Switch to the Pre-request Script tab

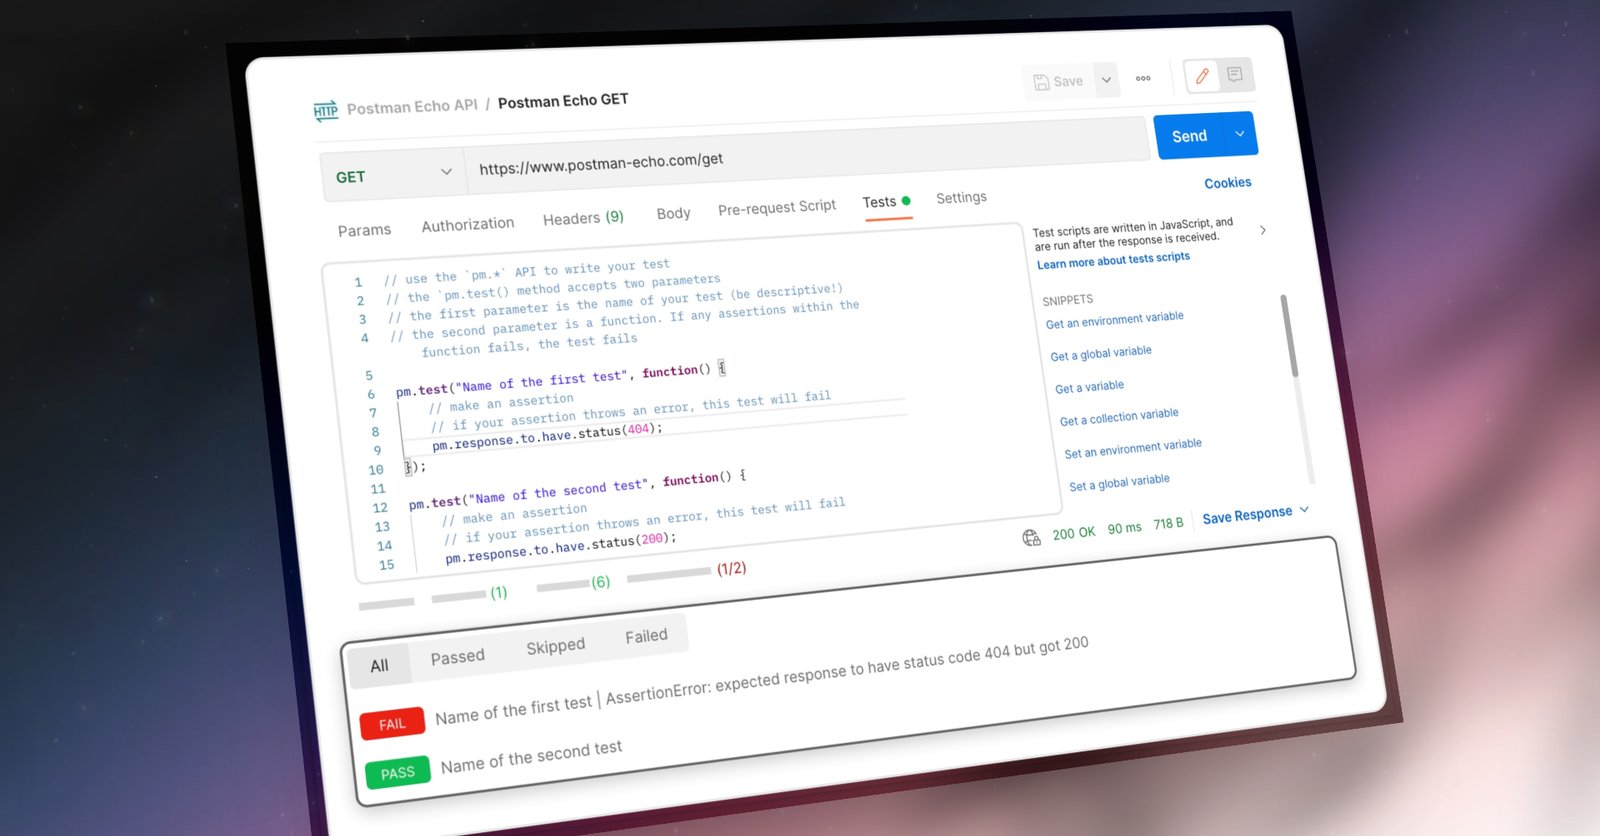[777, 207]
